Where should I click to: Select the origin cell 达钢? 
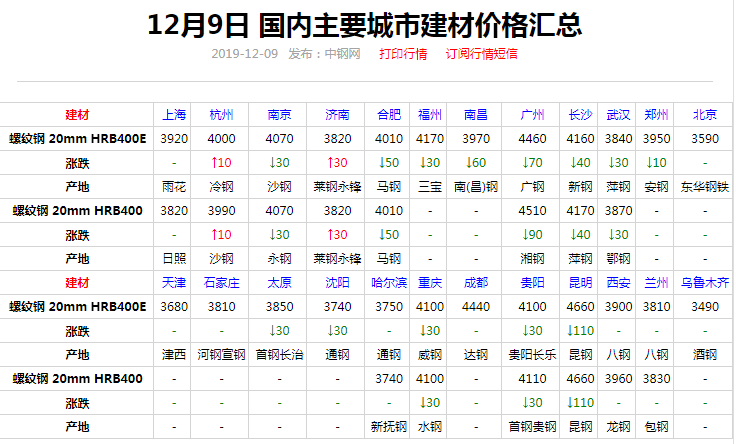[475, 355]
